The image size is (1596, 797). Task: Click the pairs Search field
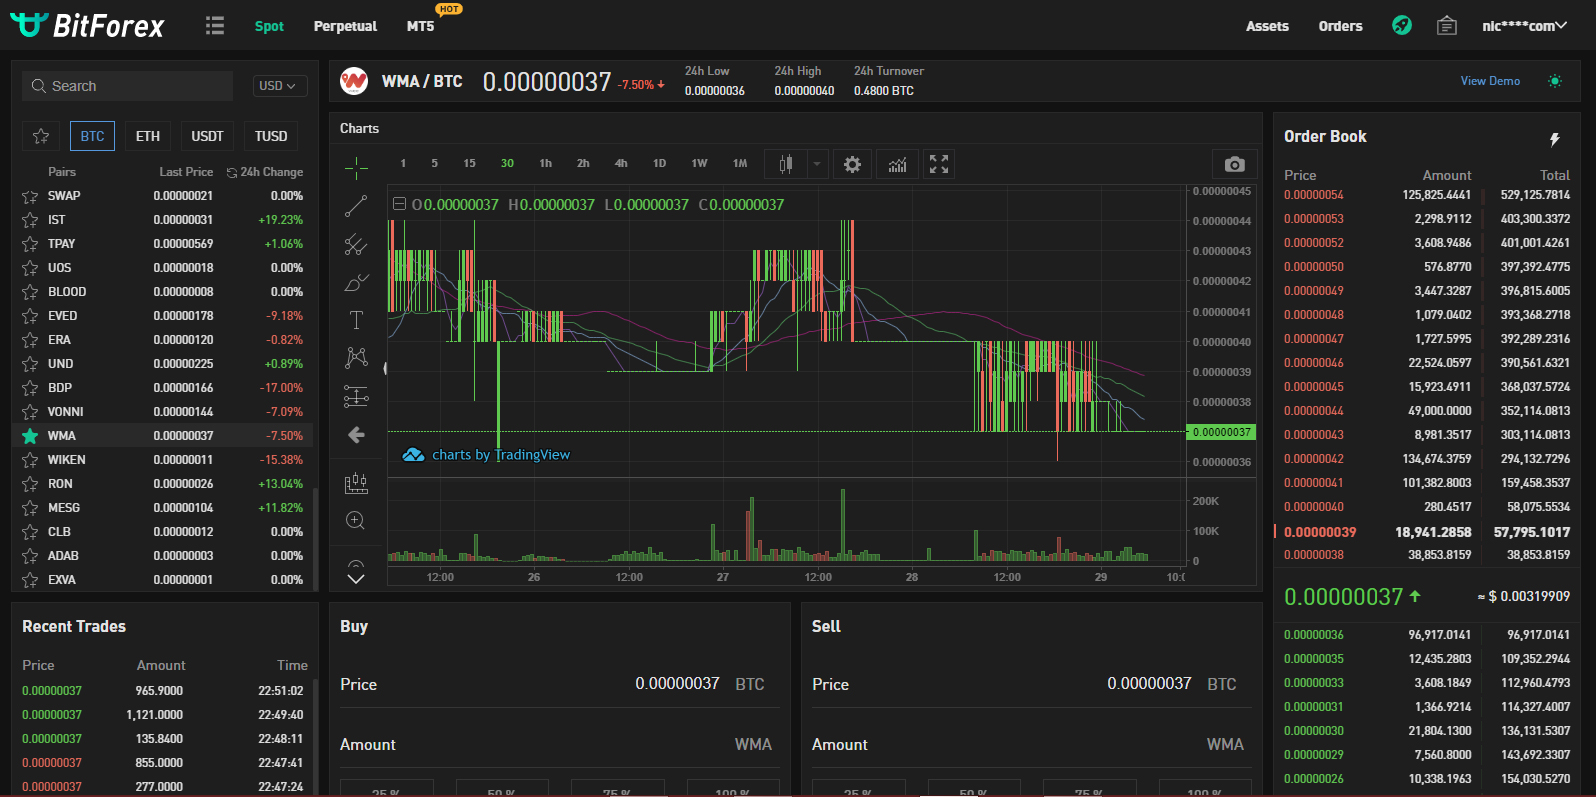click(127, 86)
